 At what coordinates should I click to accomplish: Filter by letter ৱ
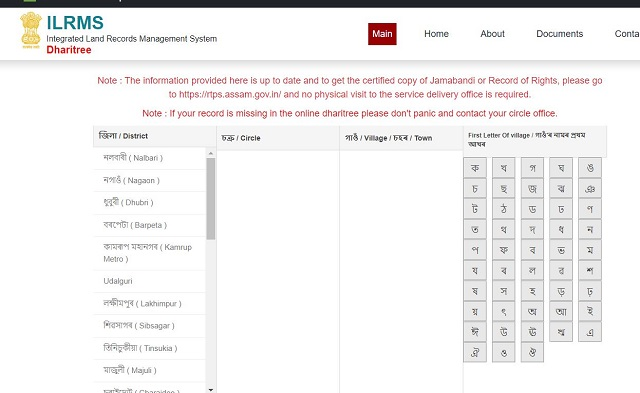(561, 270)
